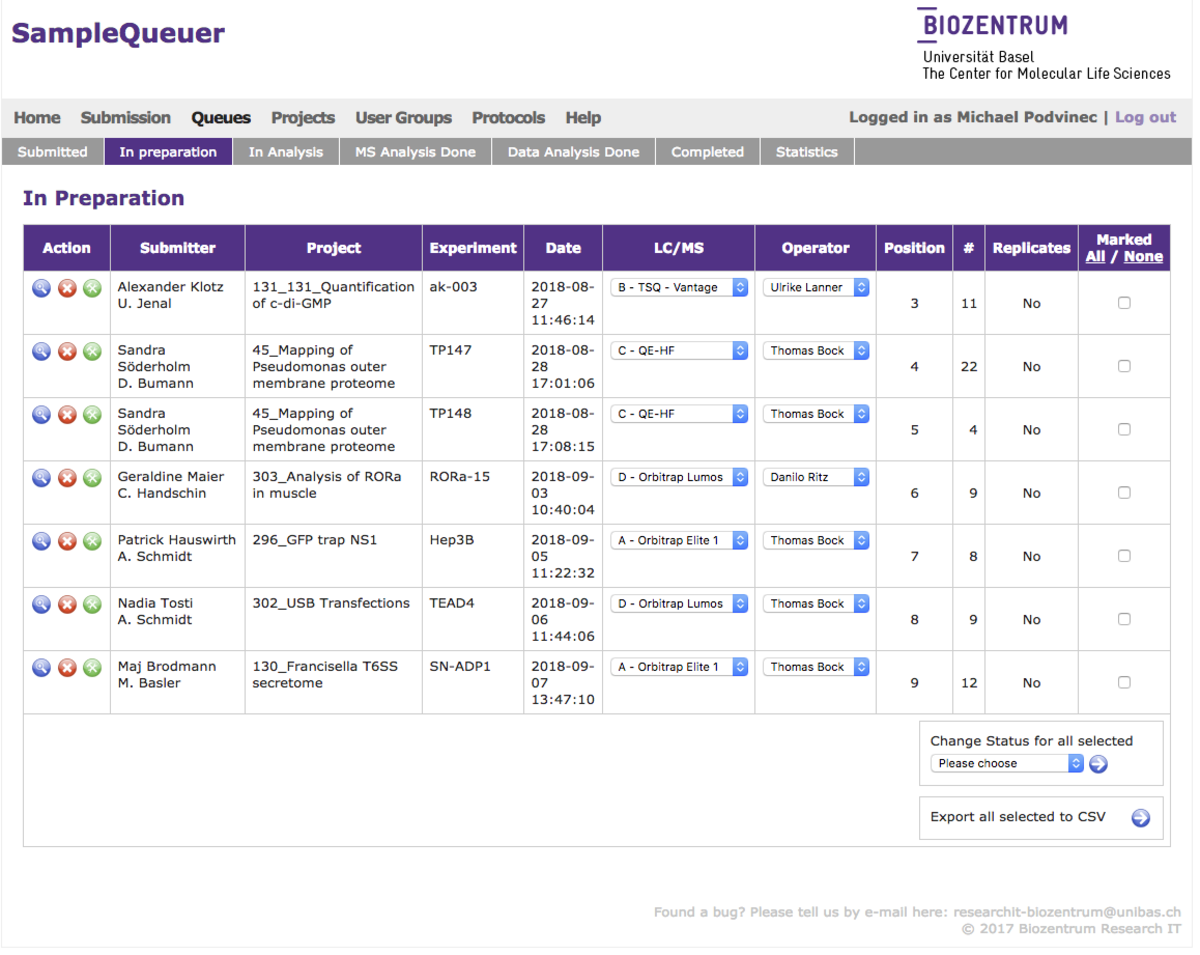Click the All link under Marked
The width and height of the screenshot is (1200, 955).
[x=1095, y=257]
